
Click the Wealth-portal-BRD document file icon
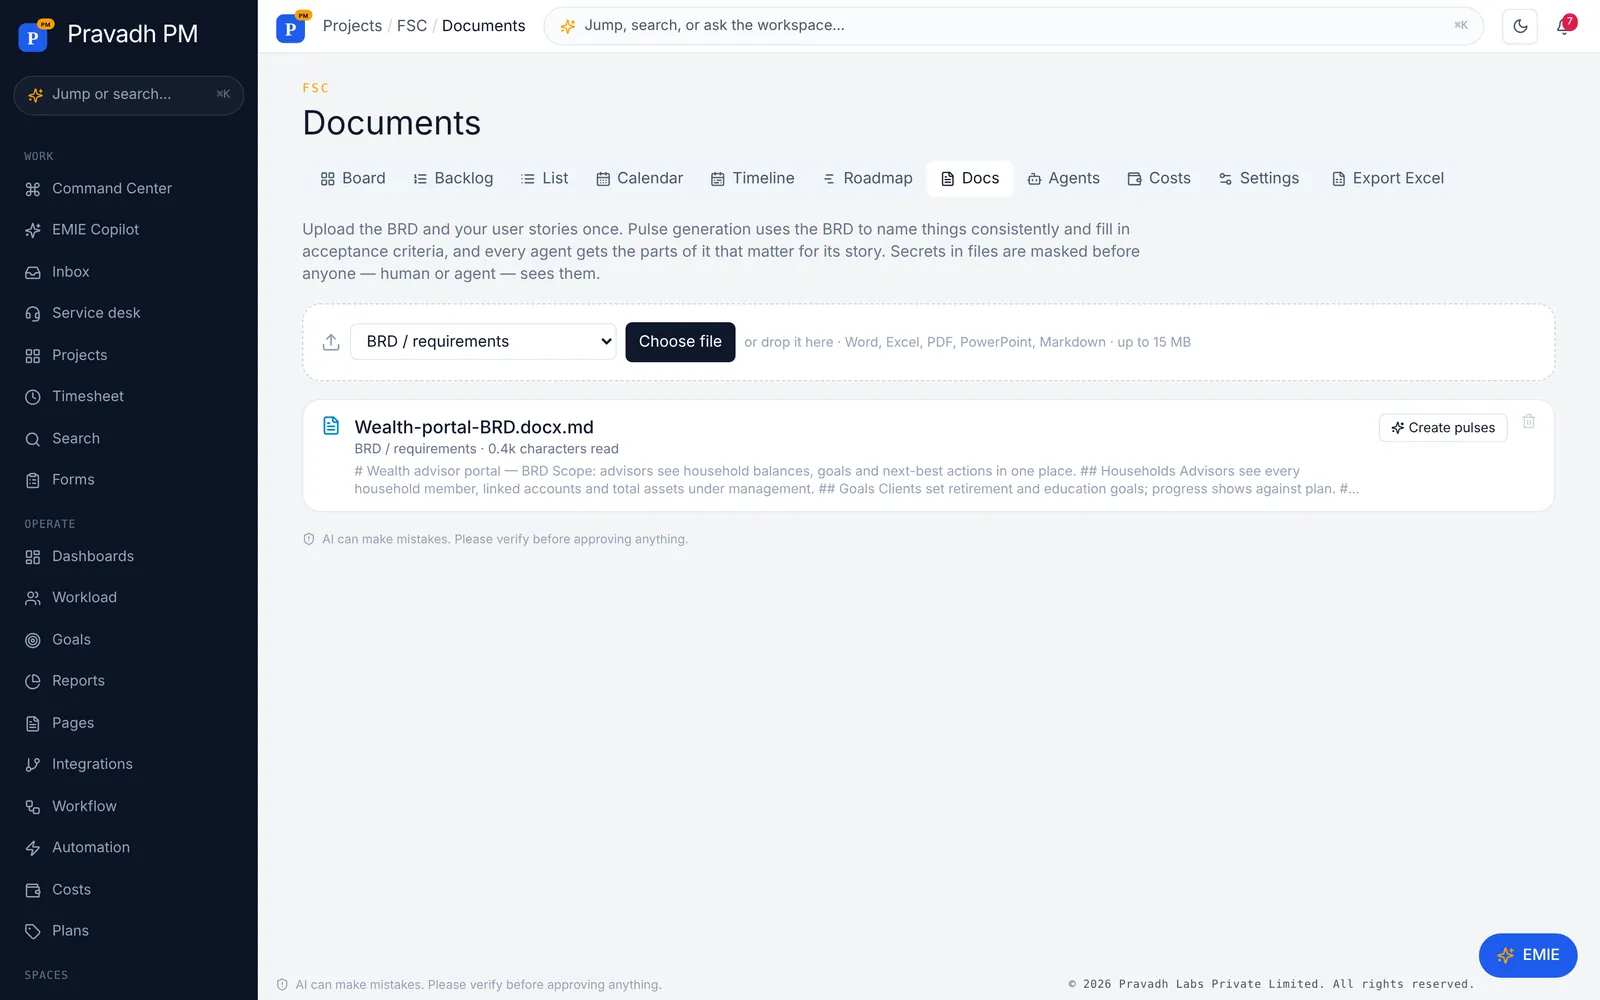point(331,426)
